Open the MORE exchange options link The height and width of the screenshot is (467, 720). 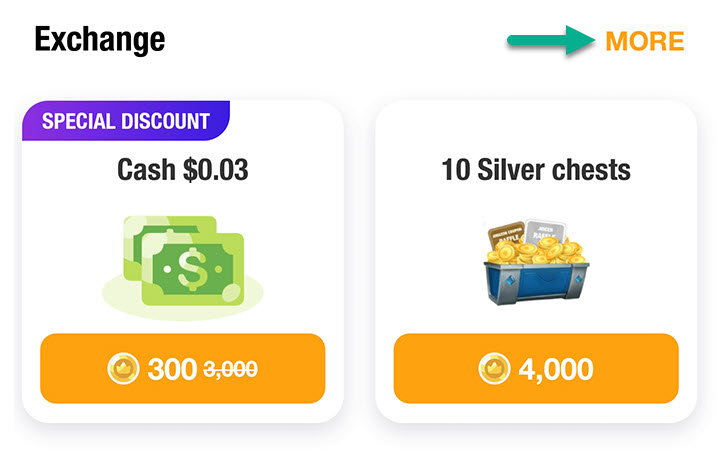coord(644,41)
